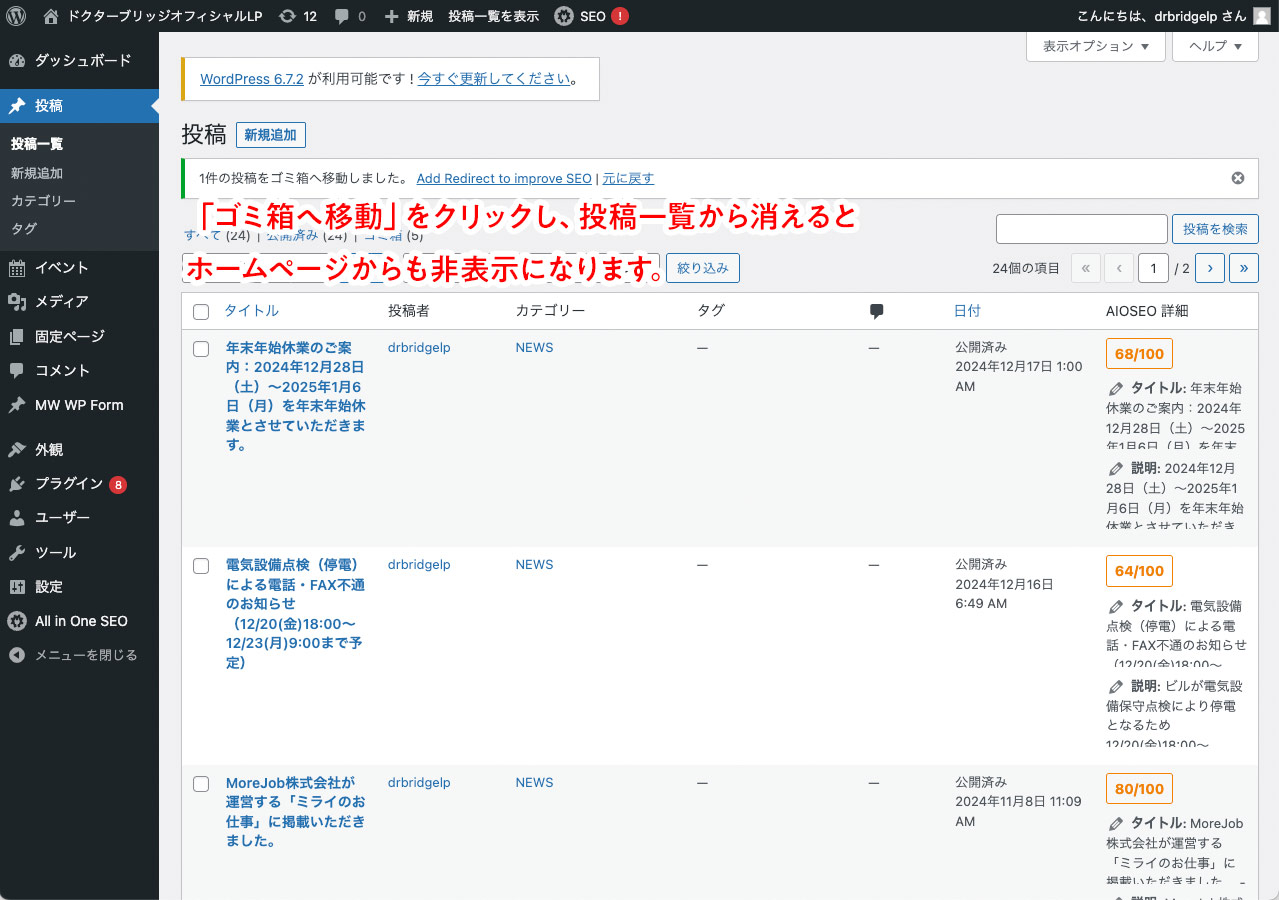Click the 新規追加 button next to heading
Screen dimensions: 1279x900
[x=271, y=135]
